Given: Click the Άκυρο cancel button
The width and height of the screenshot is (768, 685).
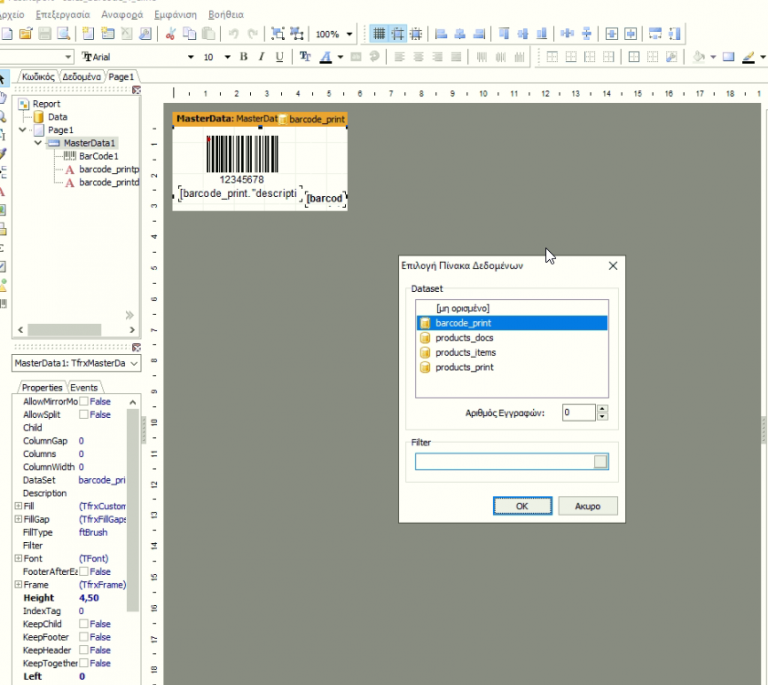Looking at the screenshot, I should [588, 506].
